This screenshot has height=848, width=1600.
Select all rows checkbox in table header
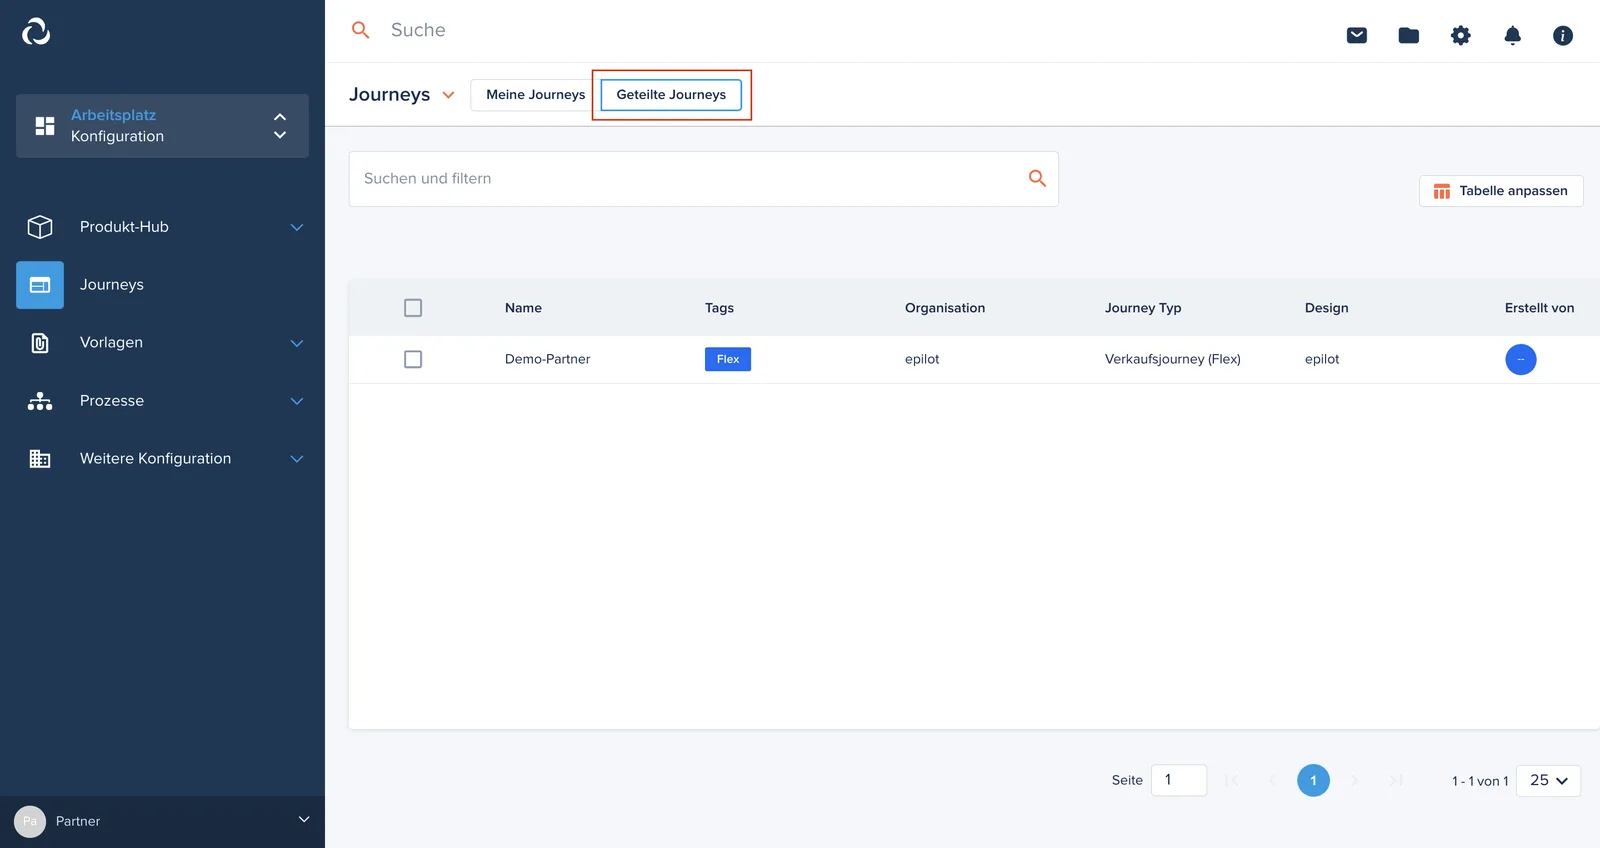point(413,308)
